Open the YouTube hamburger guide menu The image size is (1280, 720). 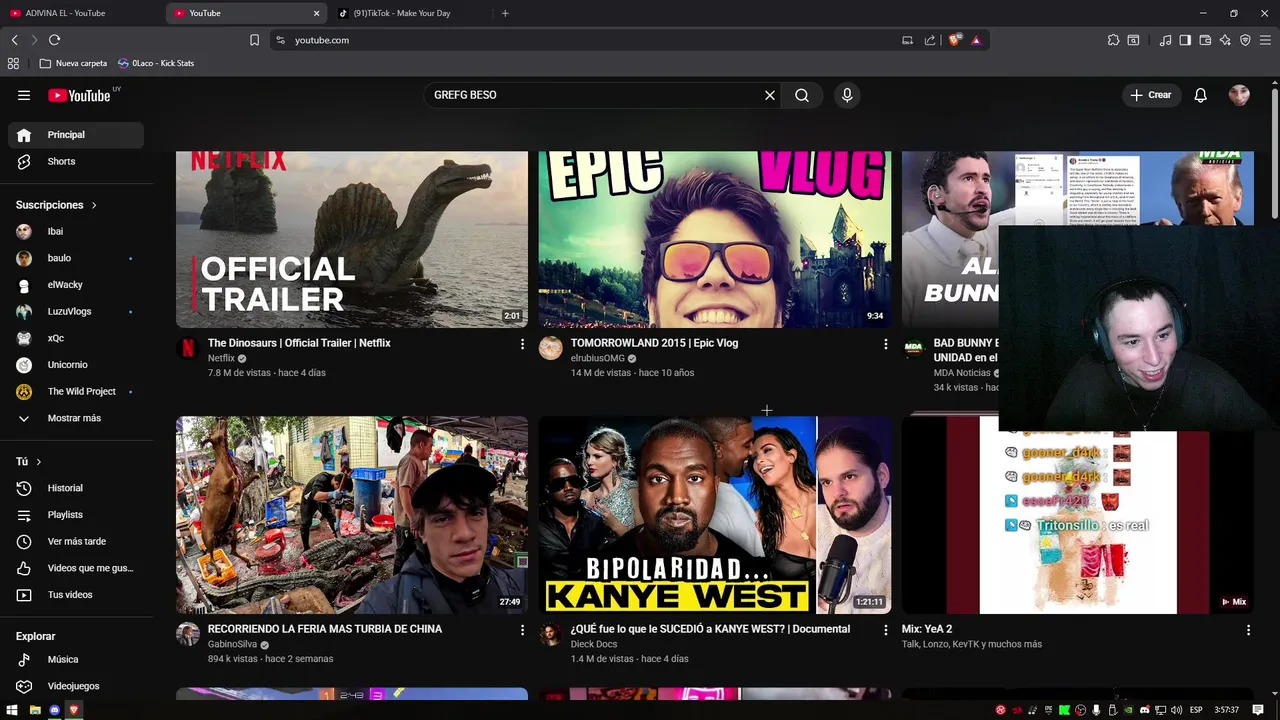click(24, 95)
